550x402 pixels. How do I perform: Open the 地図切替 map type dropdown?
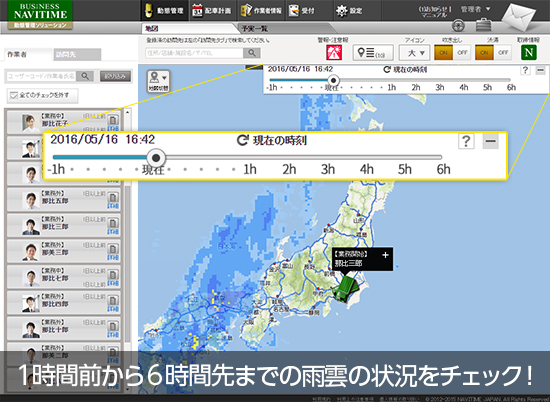tap(159, 81)
